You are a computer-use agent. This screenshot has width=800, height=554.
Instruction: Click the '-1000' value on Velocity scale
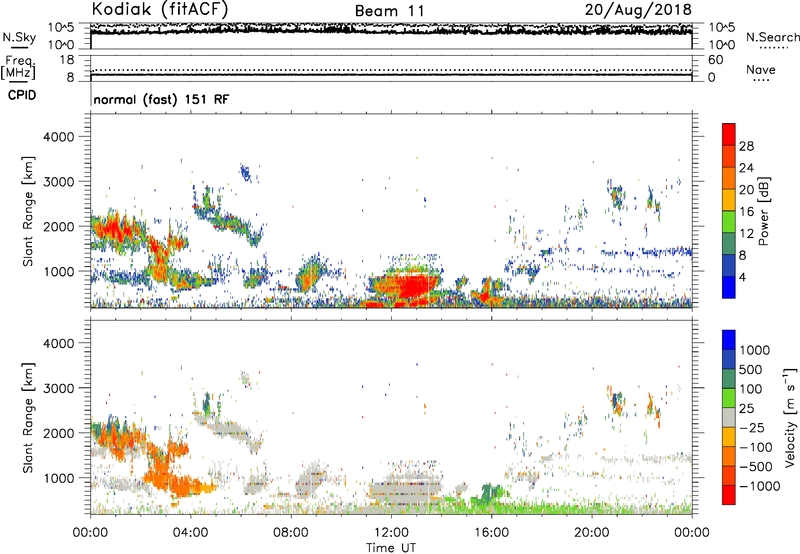point(759,486)
